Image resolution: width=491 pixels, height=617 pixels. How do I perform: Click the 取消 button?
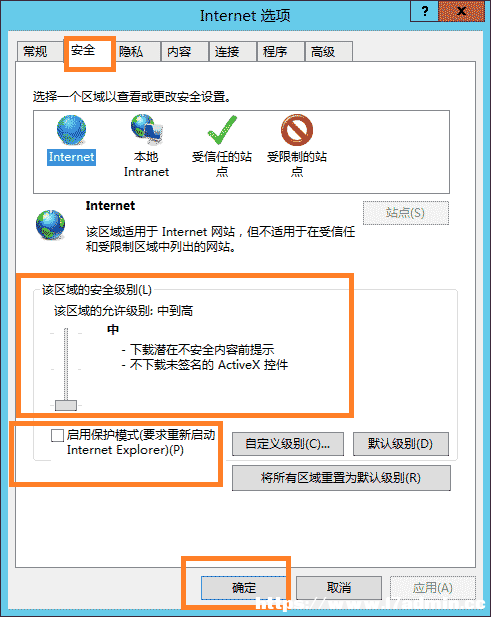pyautogui.click(x=339, y=588)
